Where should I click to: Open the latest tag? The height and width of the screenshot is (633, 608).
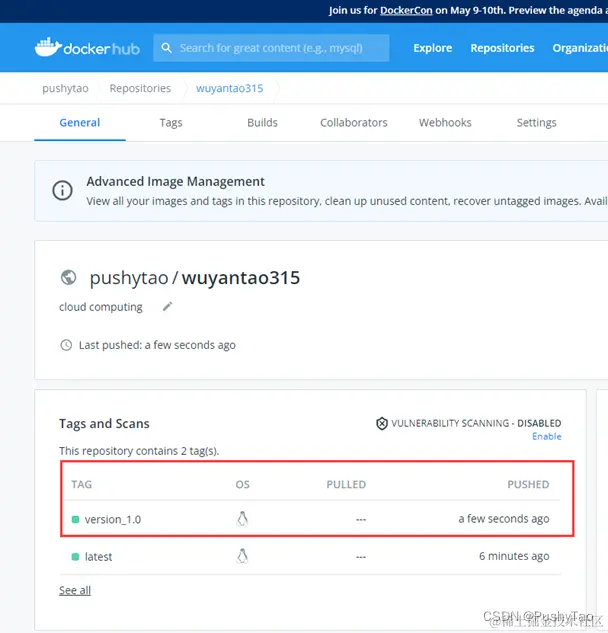coord(98,557)
